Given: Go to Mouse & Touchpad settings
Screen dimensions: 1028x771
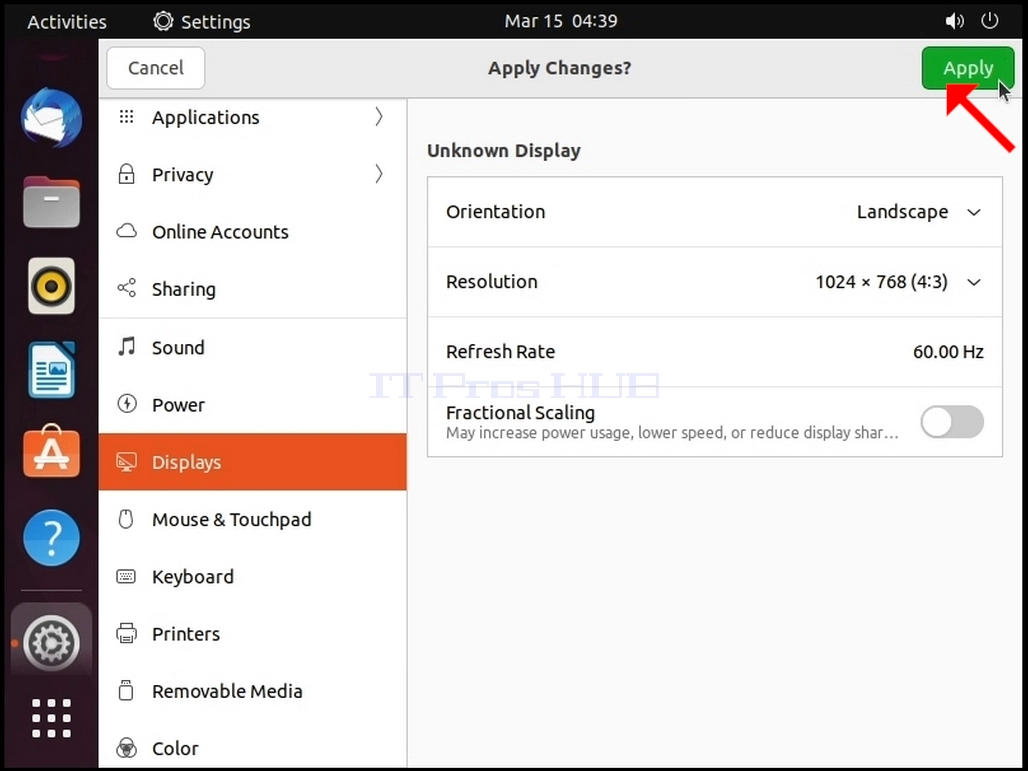Looking at the screenshot, I should click(x=252, y=519).
